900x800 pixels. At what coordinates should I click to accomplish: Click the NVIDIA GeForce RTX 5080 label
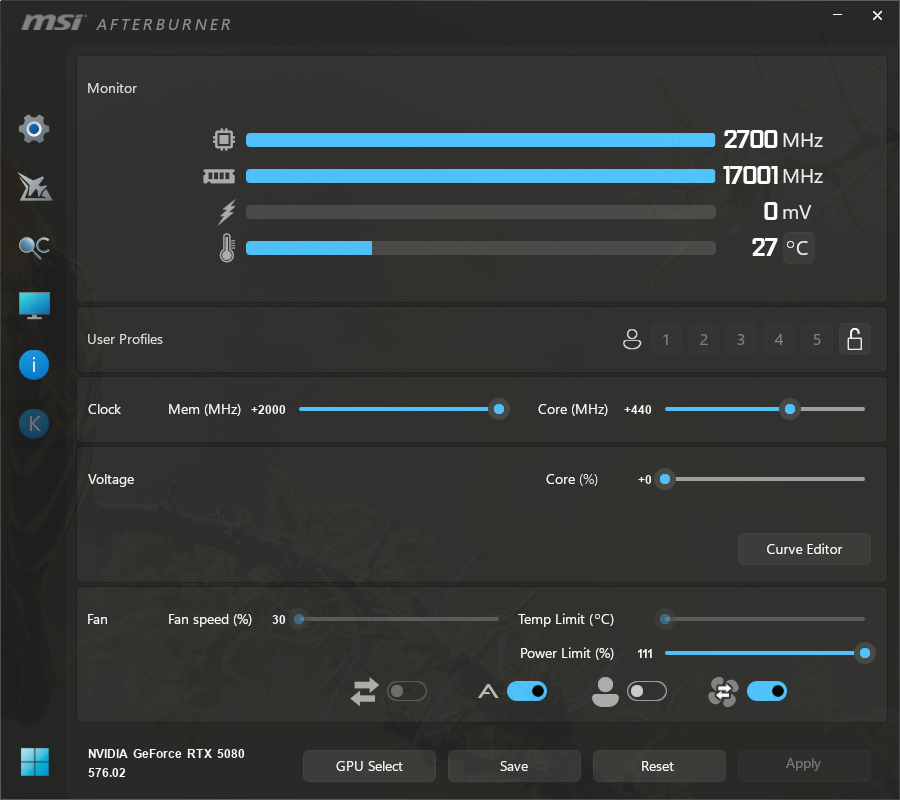[166, 754]
